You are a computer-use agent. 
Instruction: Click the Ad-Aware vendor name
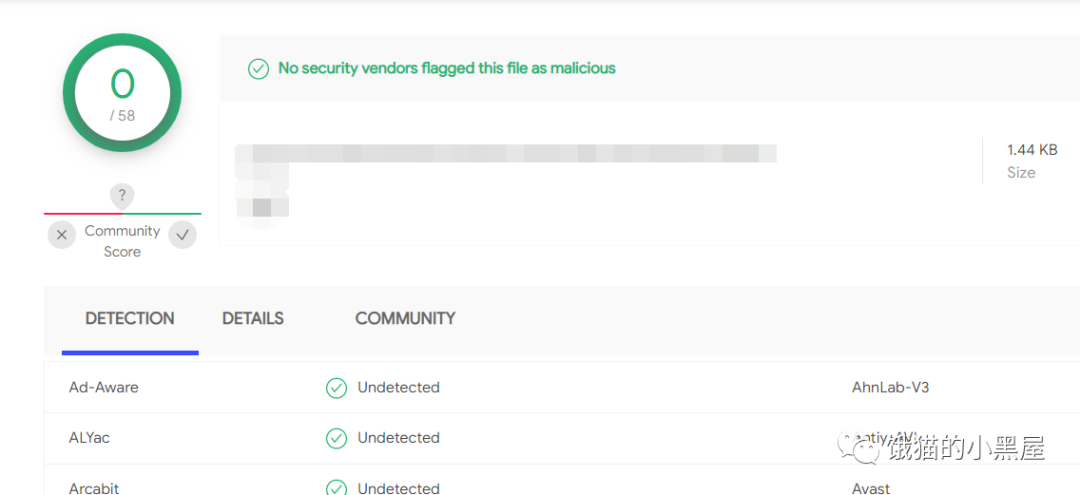click(x=104, y=388)
